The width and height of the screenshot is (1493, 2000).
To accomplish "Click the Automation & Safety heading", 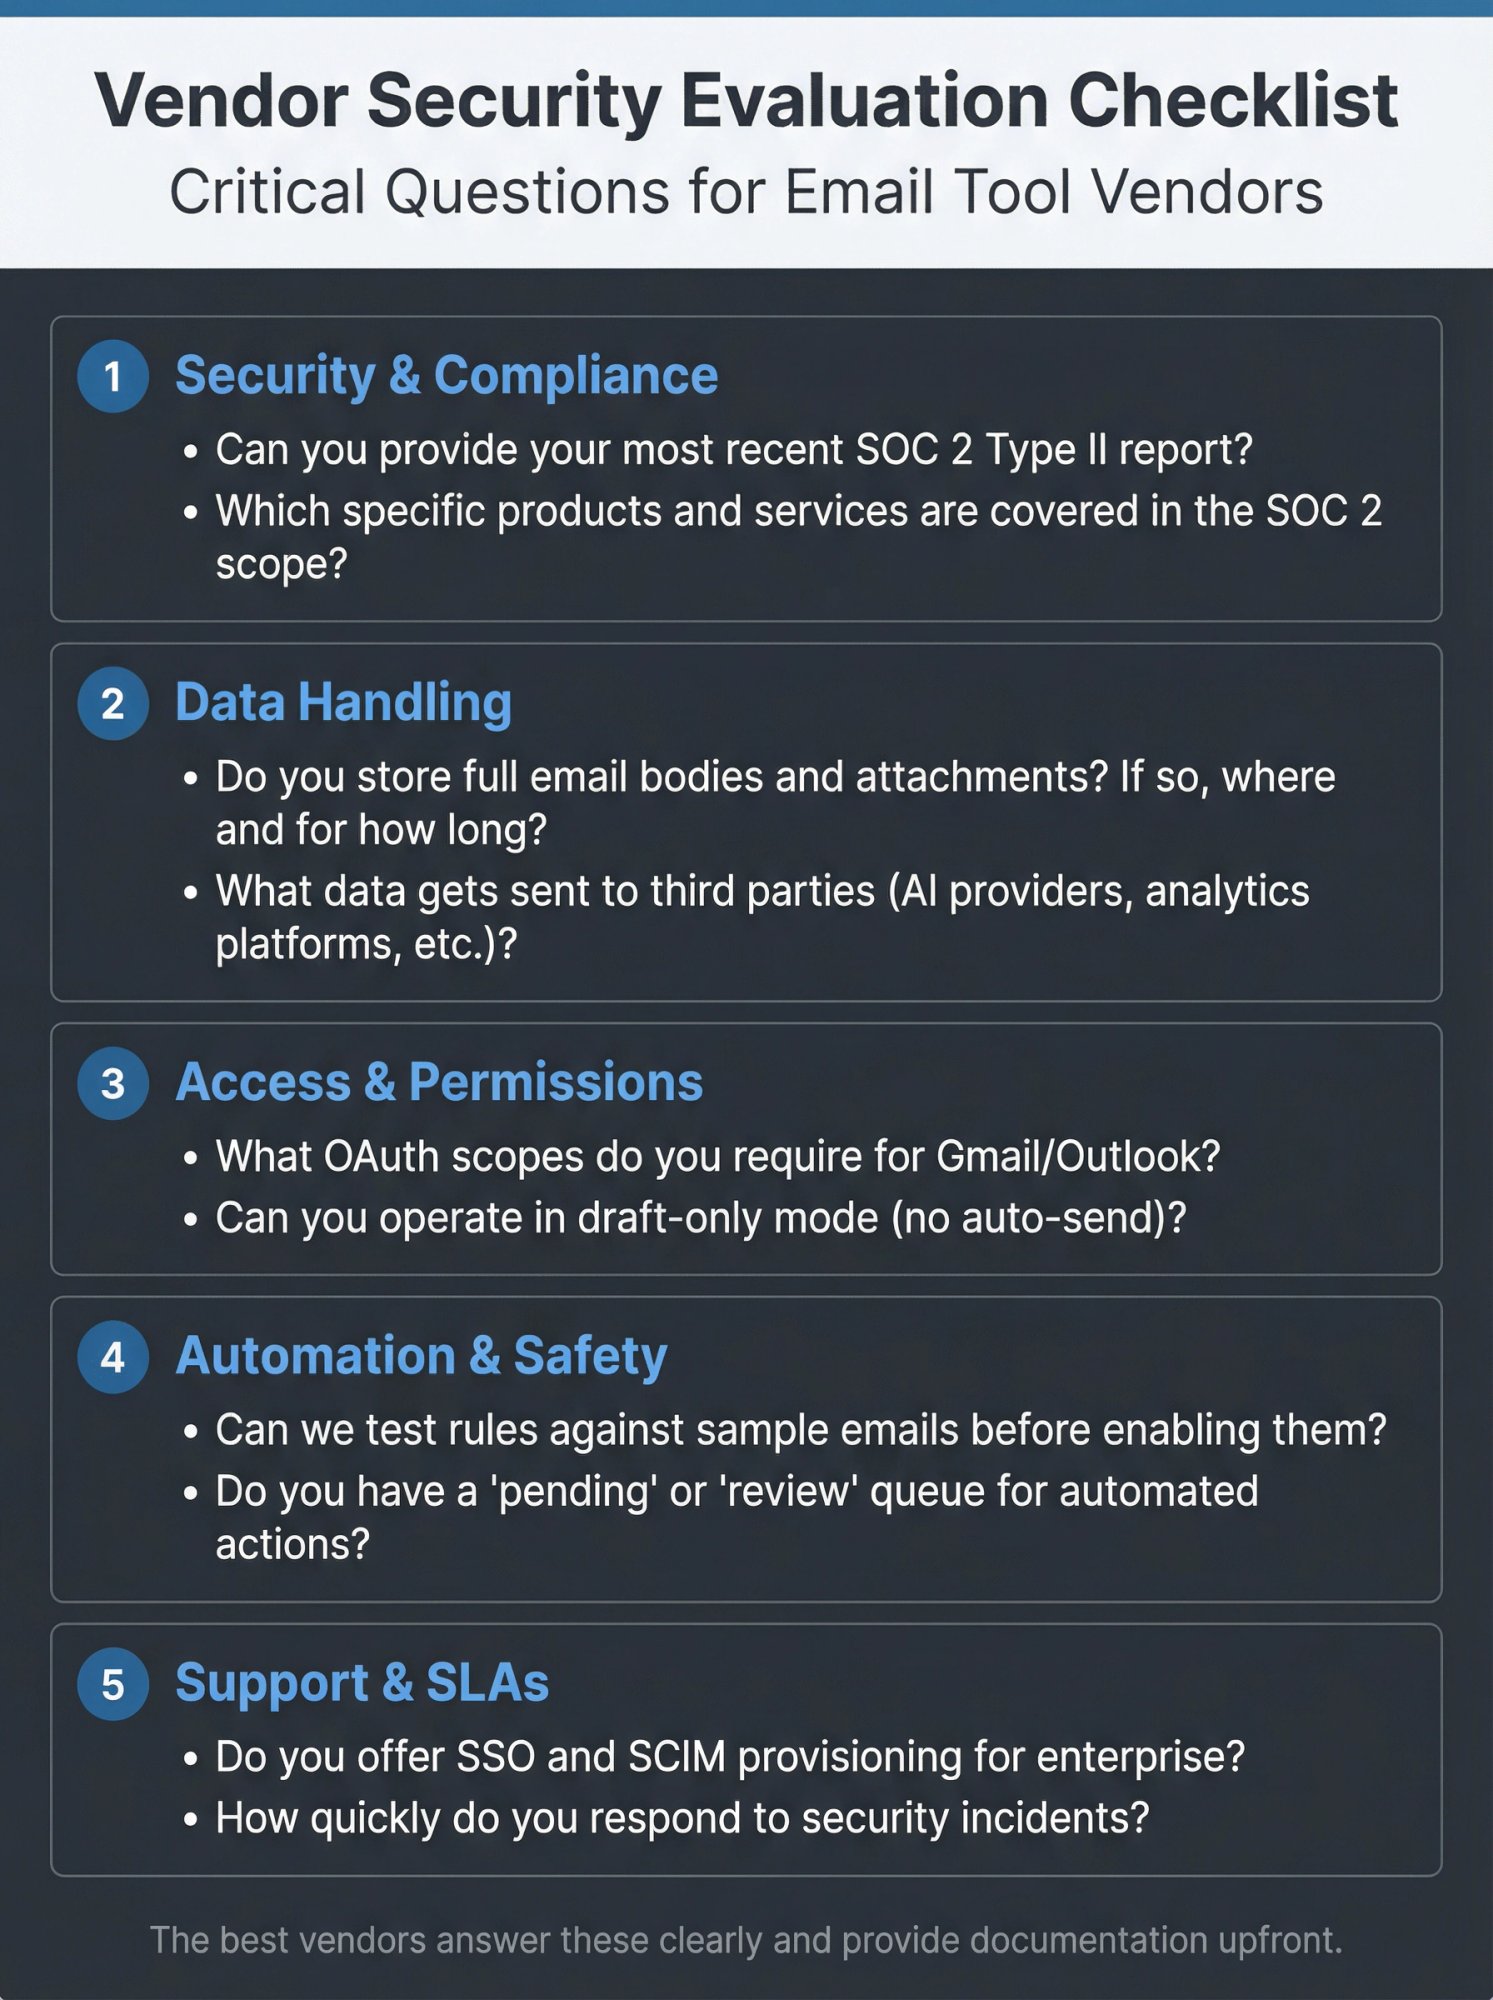I will (421, 1356).
